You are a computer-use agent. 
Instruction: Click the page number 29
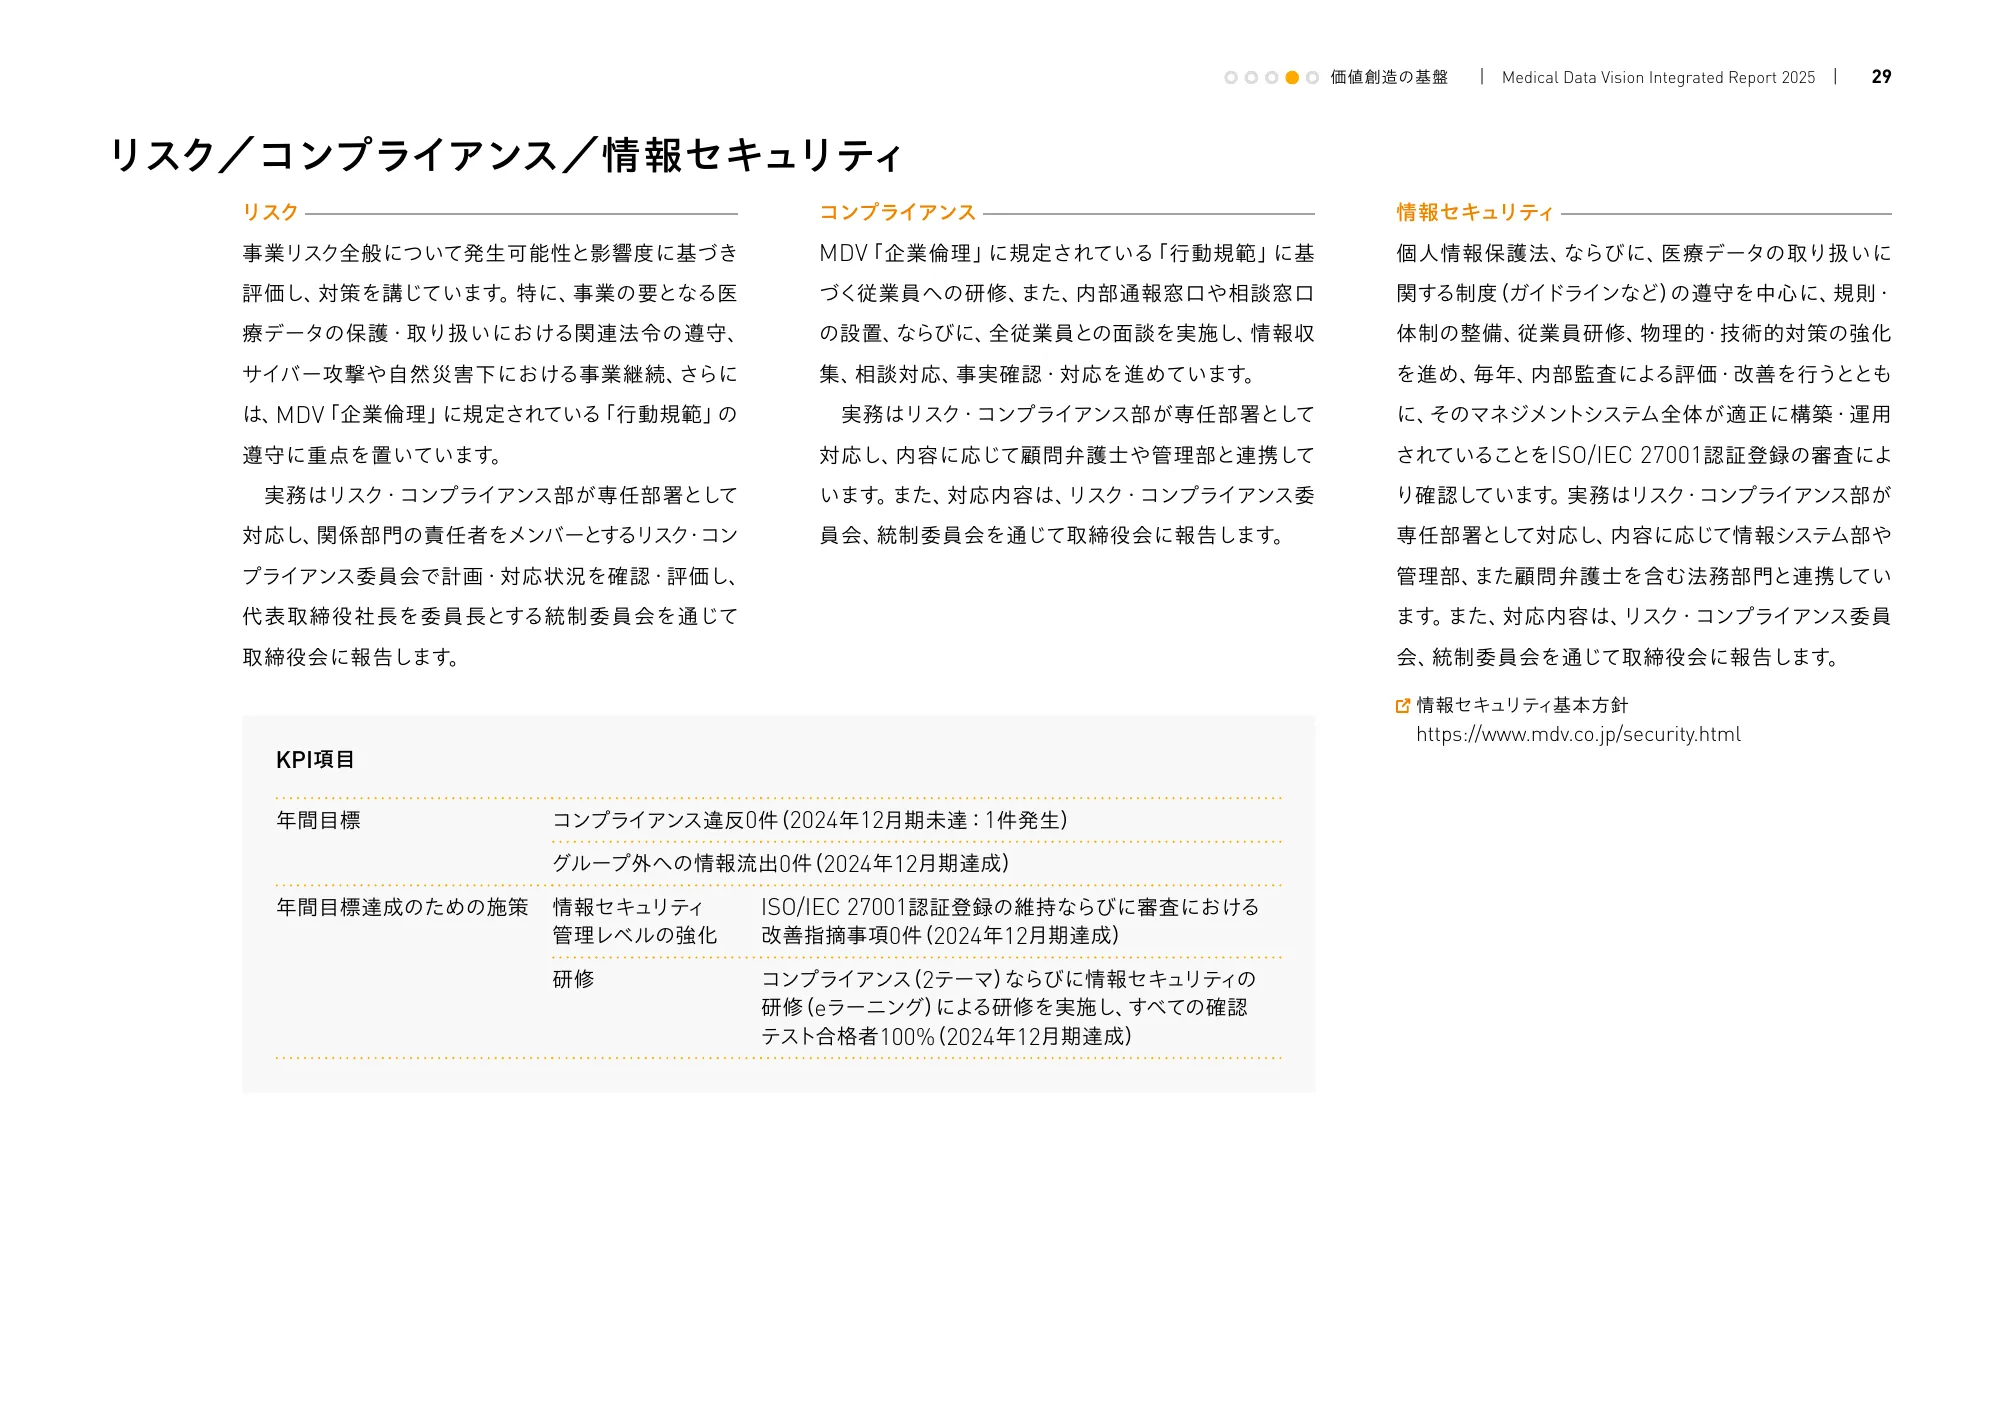(x=1881, y=77)
